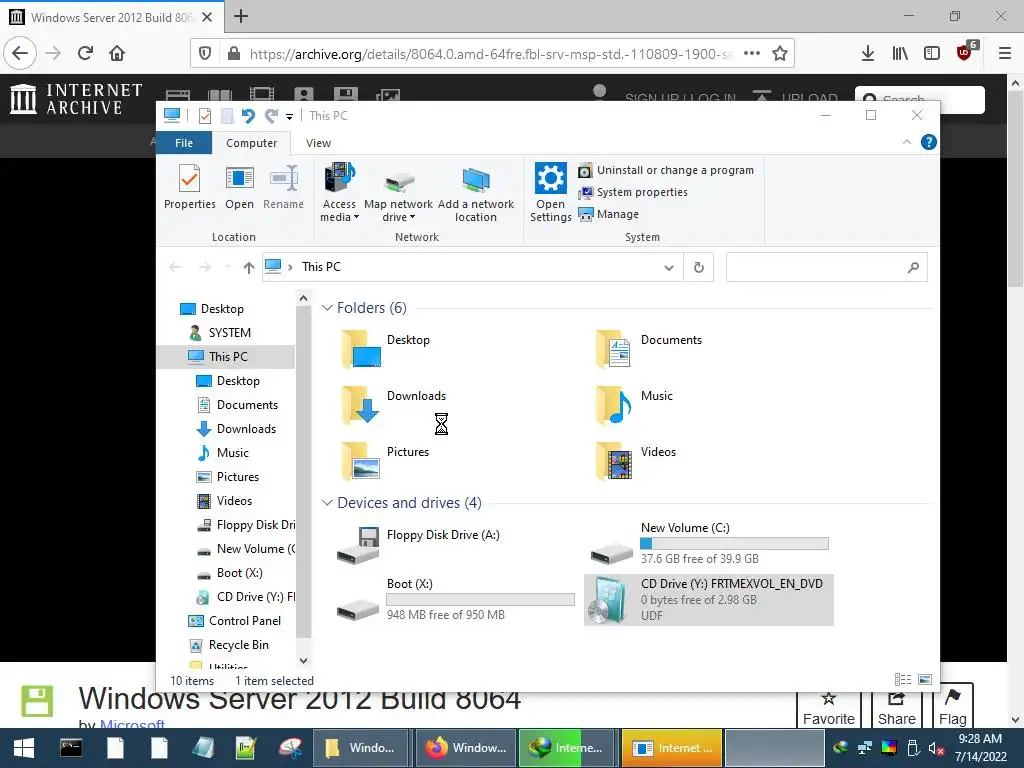Click the Firefox URL address field
1024x768 pixels.
[x=490, y=54]
